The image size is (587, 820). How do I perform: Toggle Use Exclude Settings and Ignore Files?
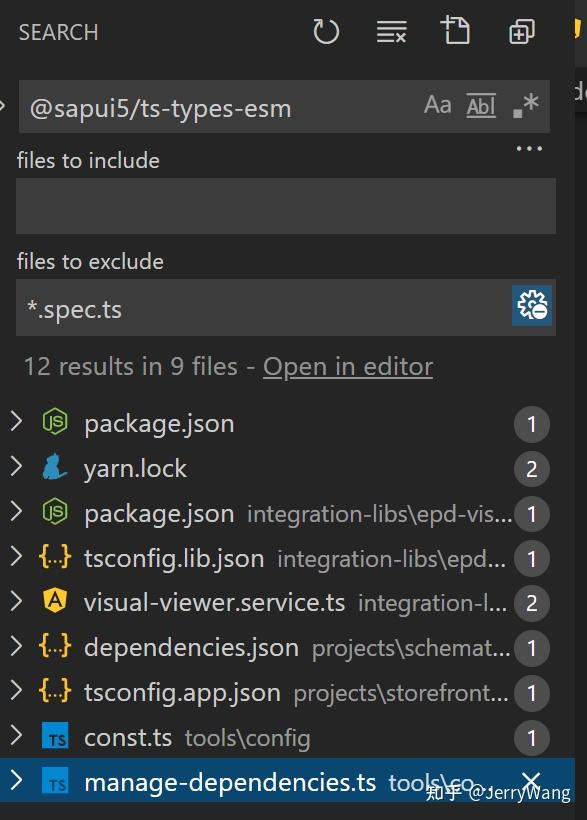tap(533, 307)
